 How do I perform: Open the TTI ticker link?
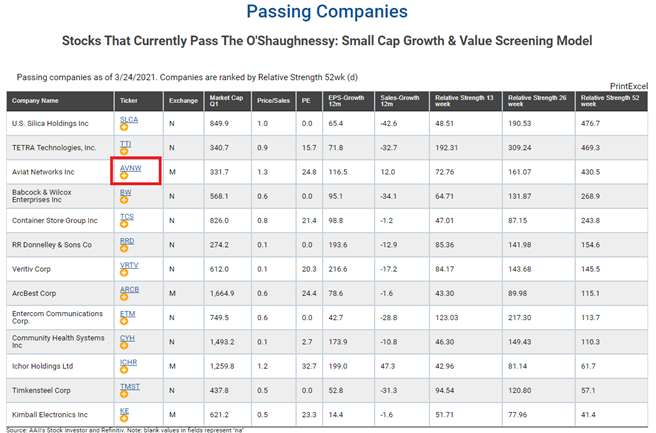click(126, 144)
